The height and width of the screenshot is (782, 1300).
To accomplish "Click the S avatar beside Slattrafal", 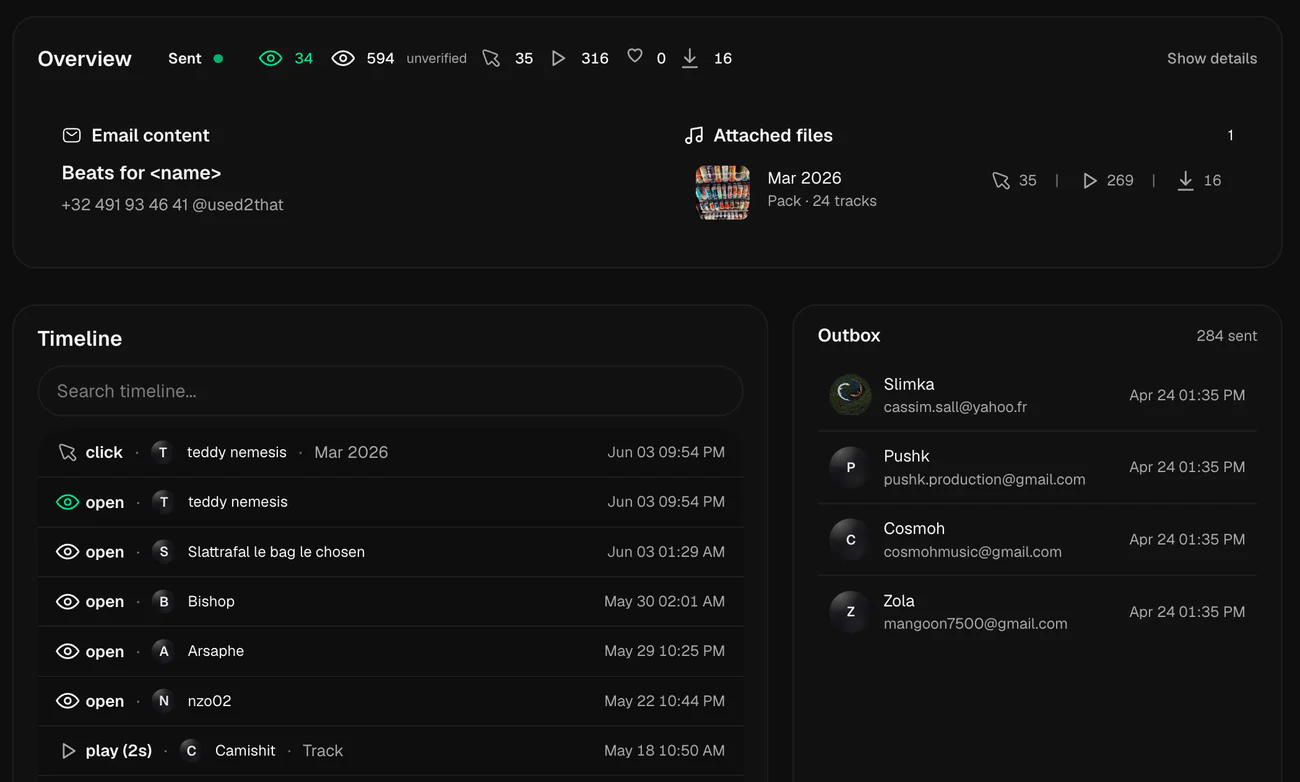I will (164, 552).
